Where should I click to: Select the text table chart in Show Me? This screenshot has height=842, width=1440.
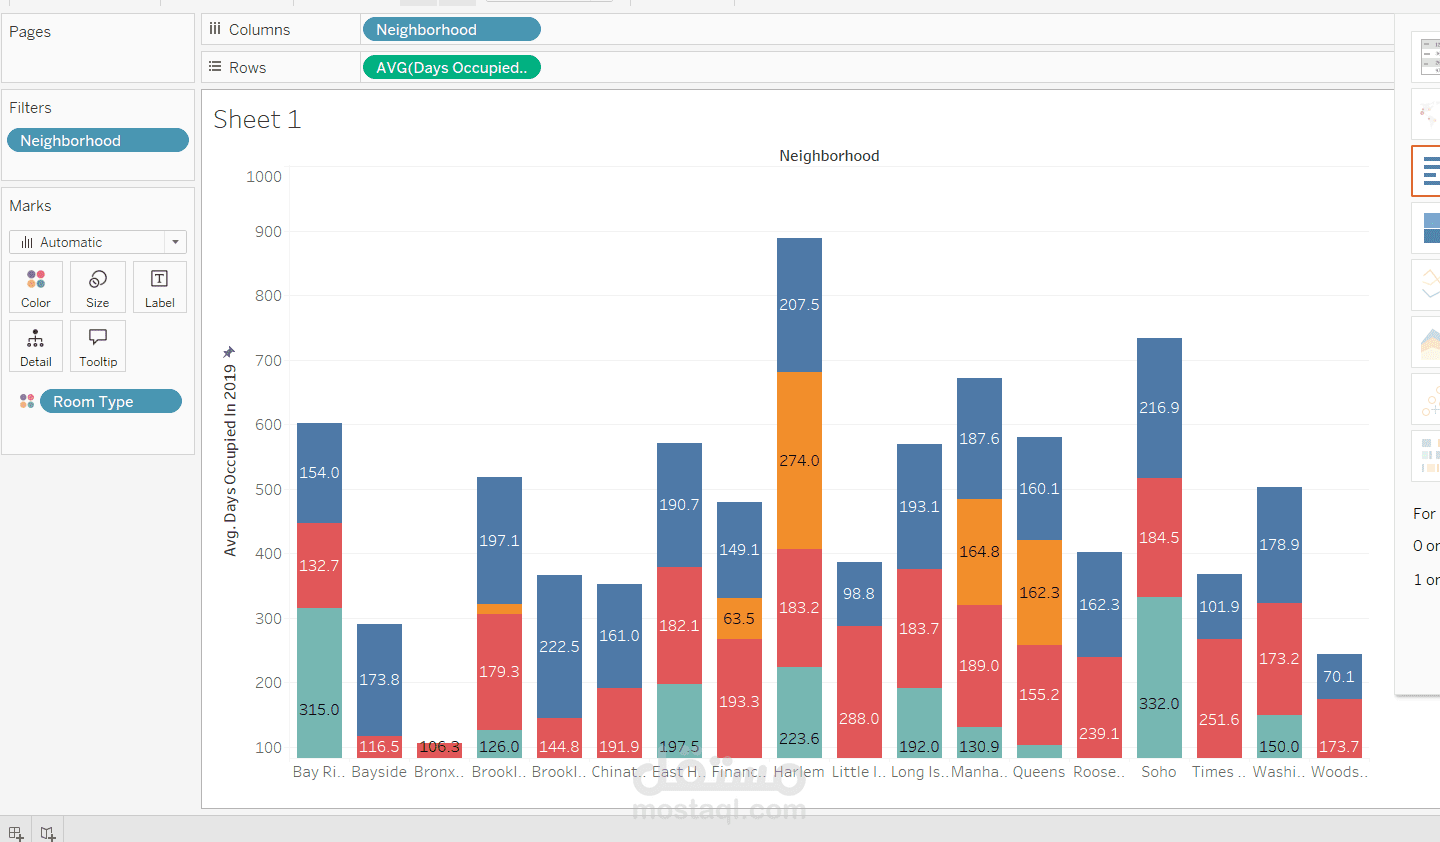(x=1428, y=57)
